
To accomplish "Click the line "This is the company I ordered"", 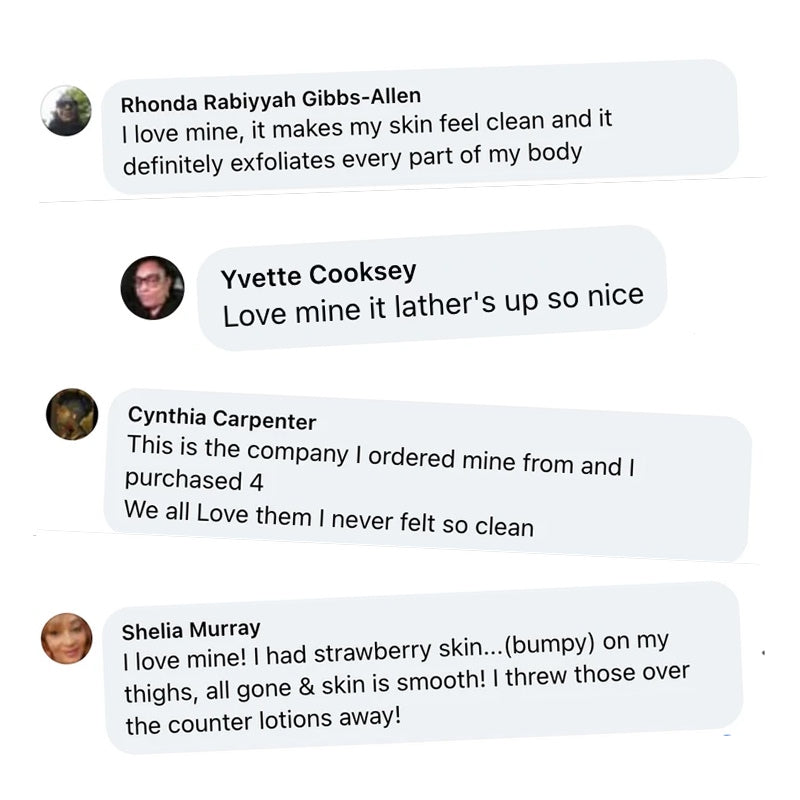I will click(380, 454).
